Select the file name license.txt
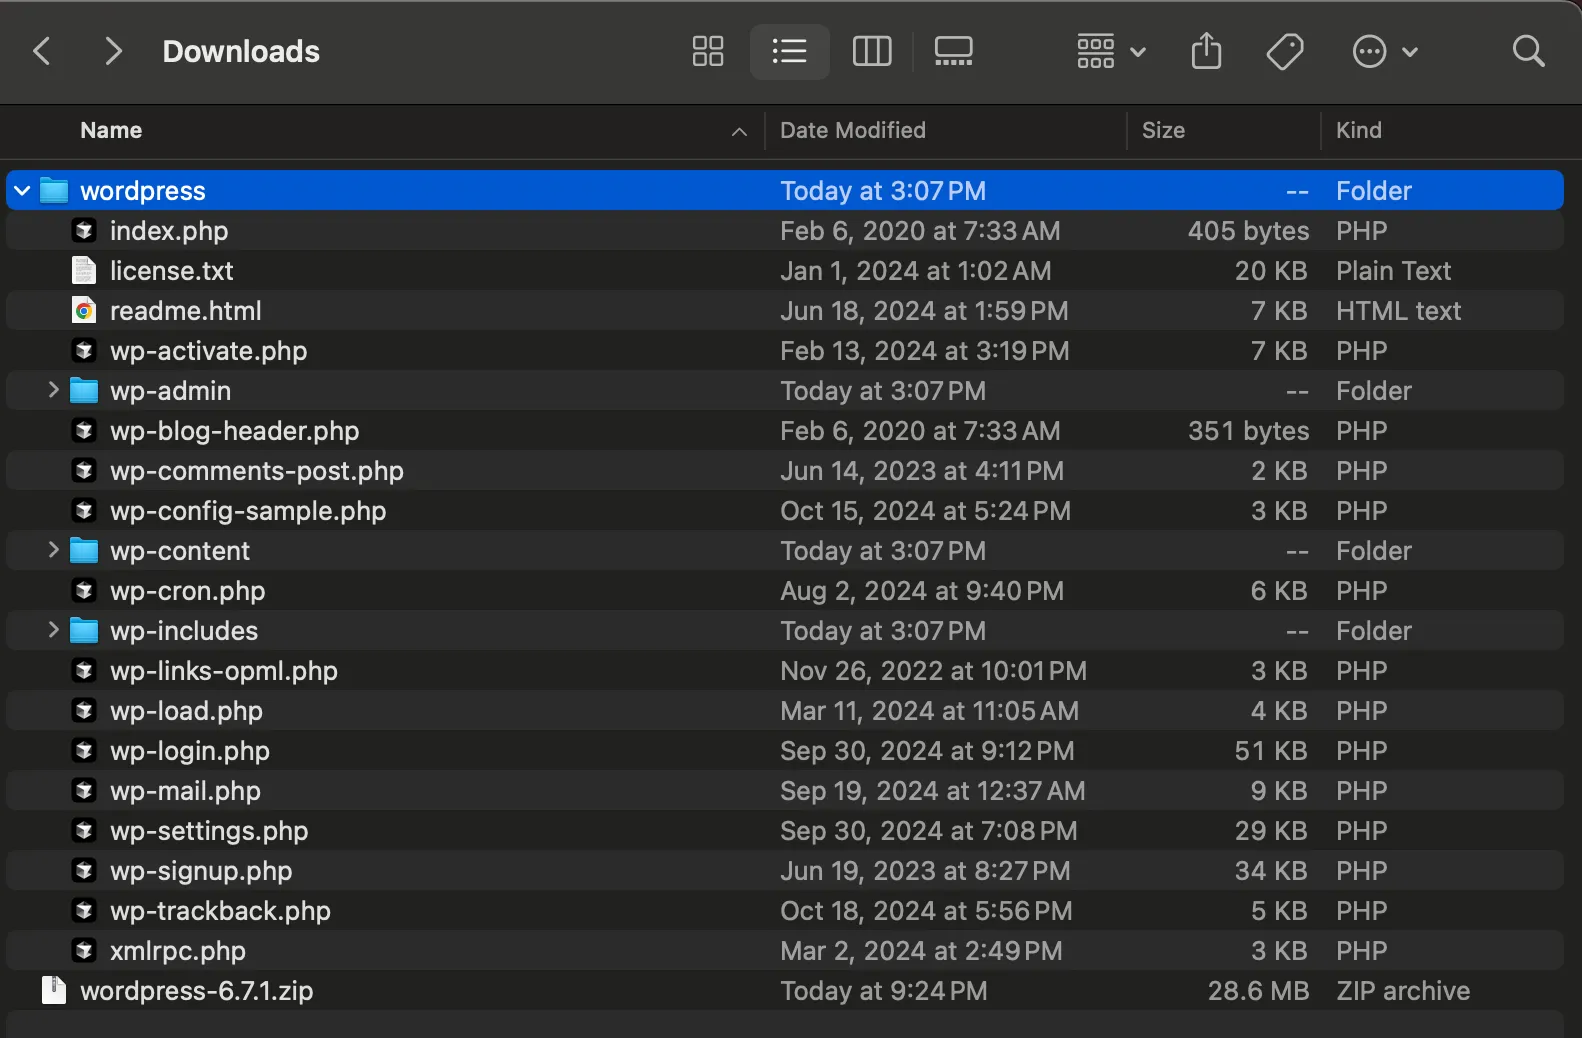Screen dimensions: 1582x1038 pos(171,271)
